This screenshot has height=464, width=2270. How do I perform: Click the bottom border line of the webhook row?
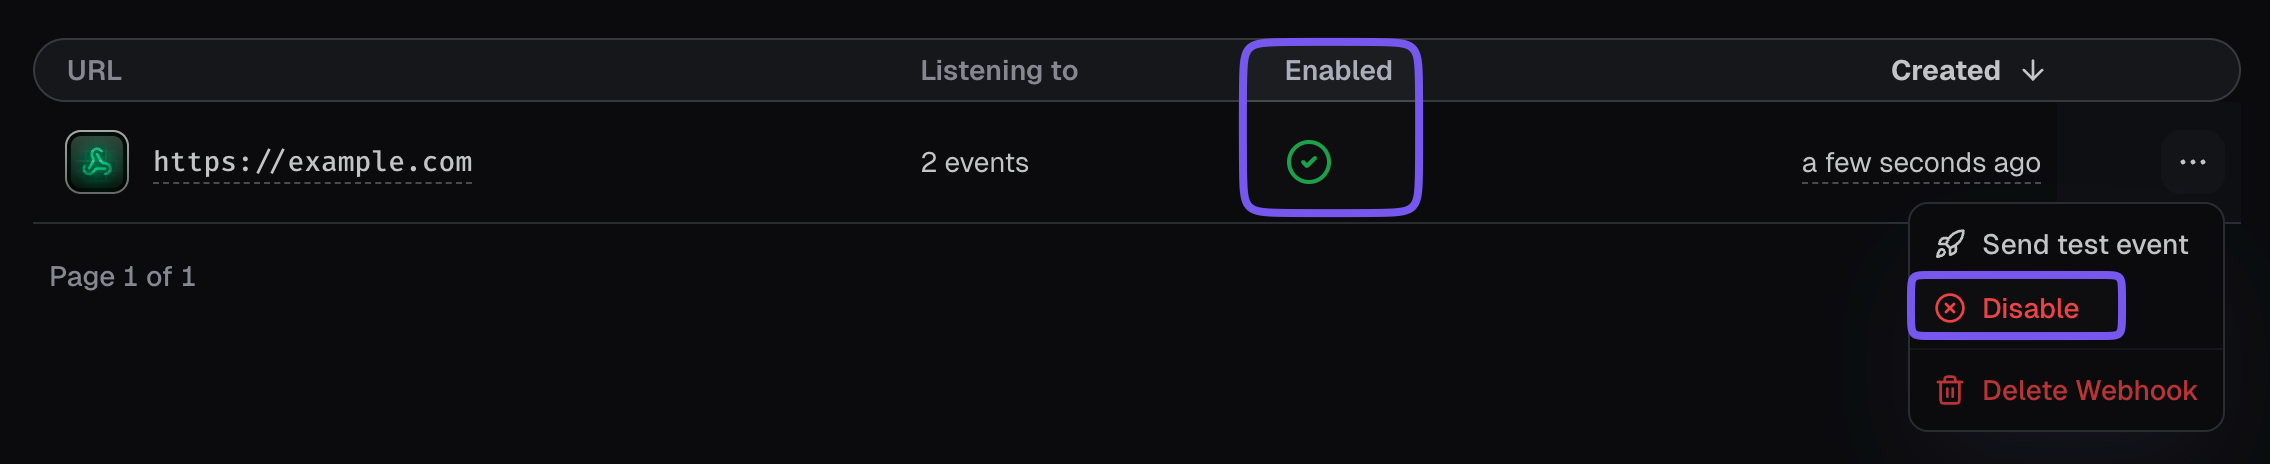(900, 223)
